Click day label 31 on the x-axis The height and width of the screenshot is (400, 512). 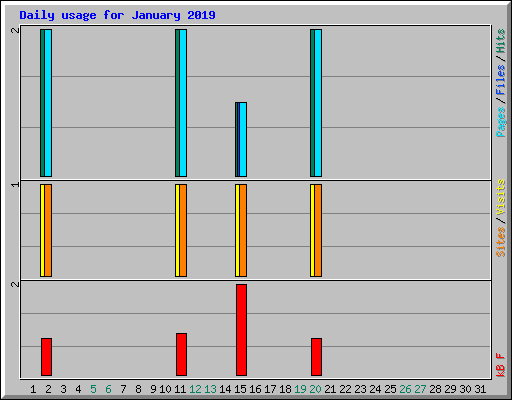(480, 389)
